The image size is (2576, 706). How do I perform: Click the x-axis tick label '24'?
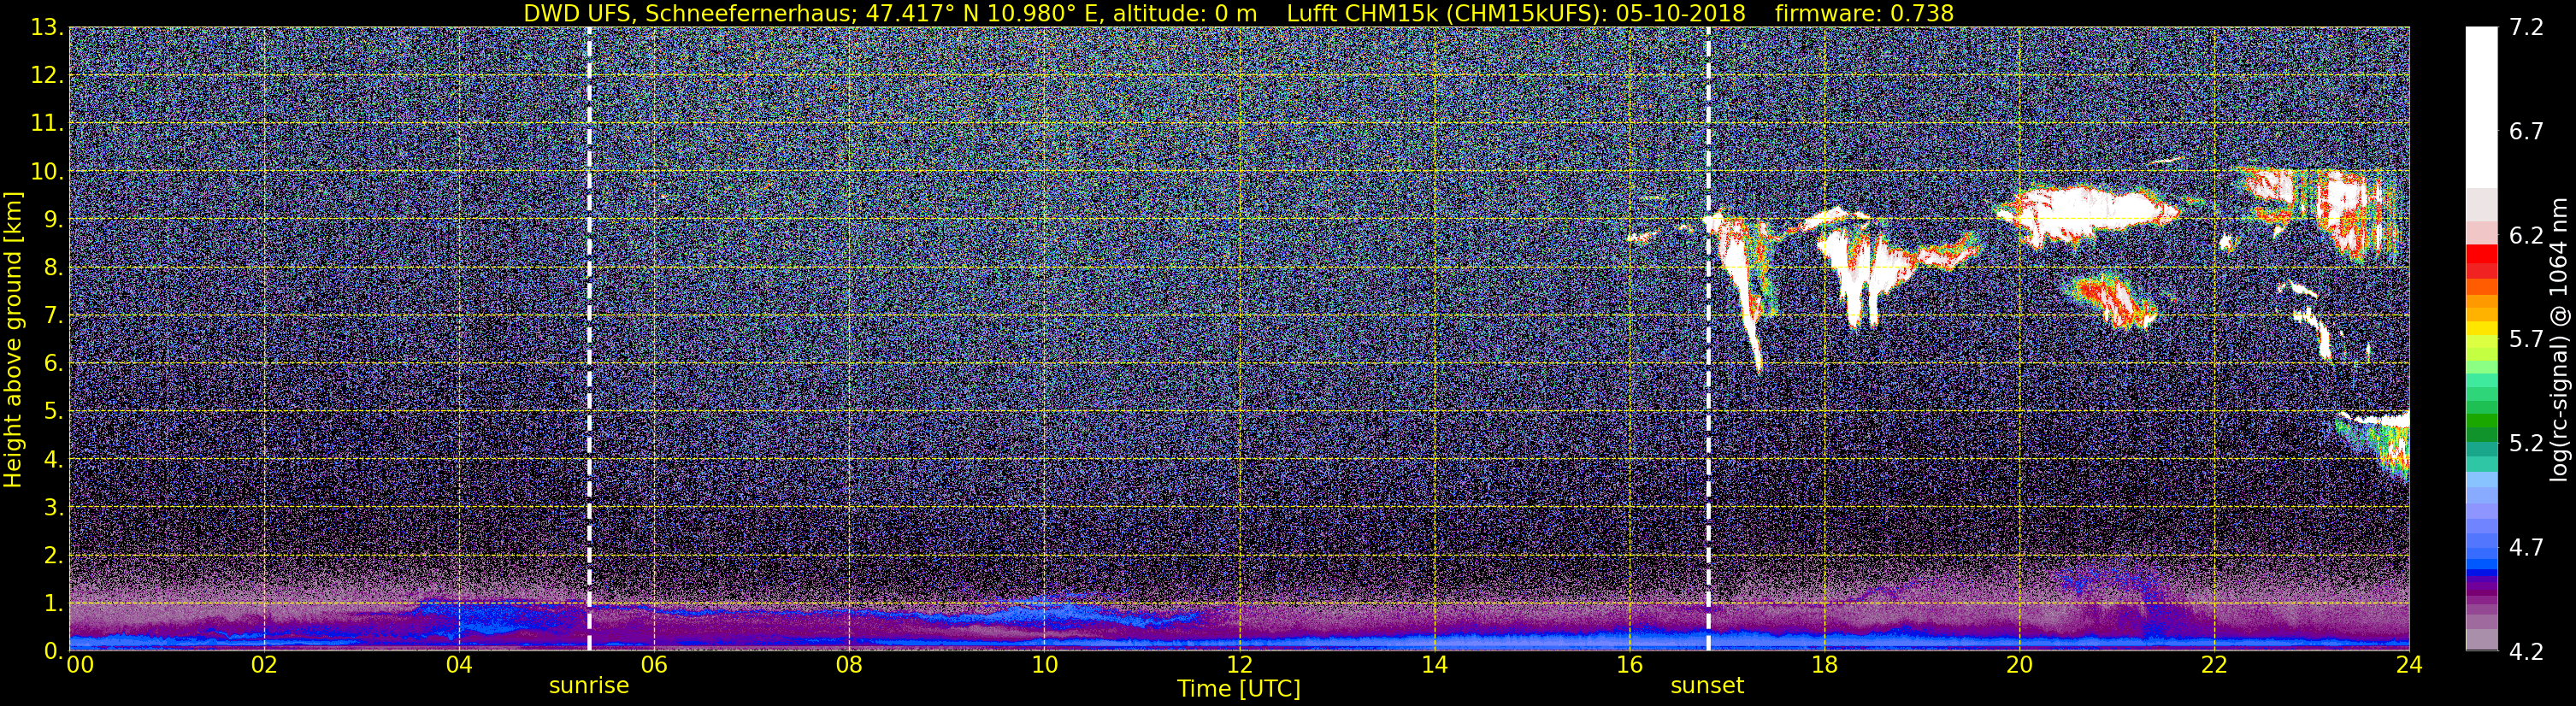2409,665
